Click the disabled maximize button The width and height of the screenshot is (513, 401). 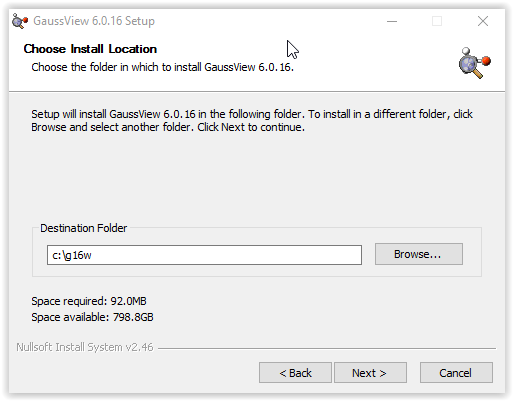pyautogui.click(x=437, y=21)
